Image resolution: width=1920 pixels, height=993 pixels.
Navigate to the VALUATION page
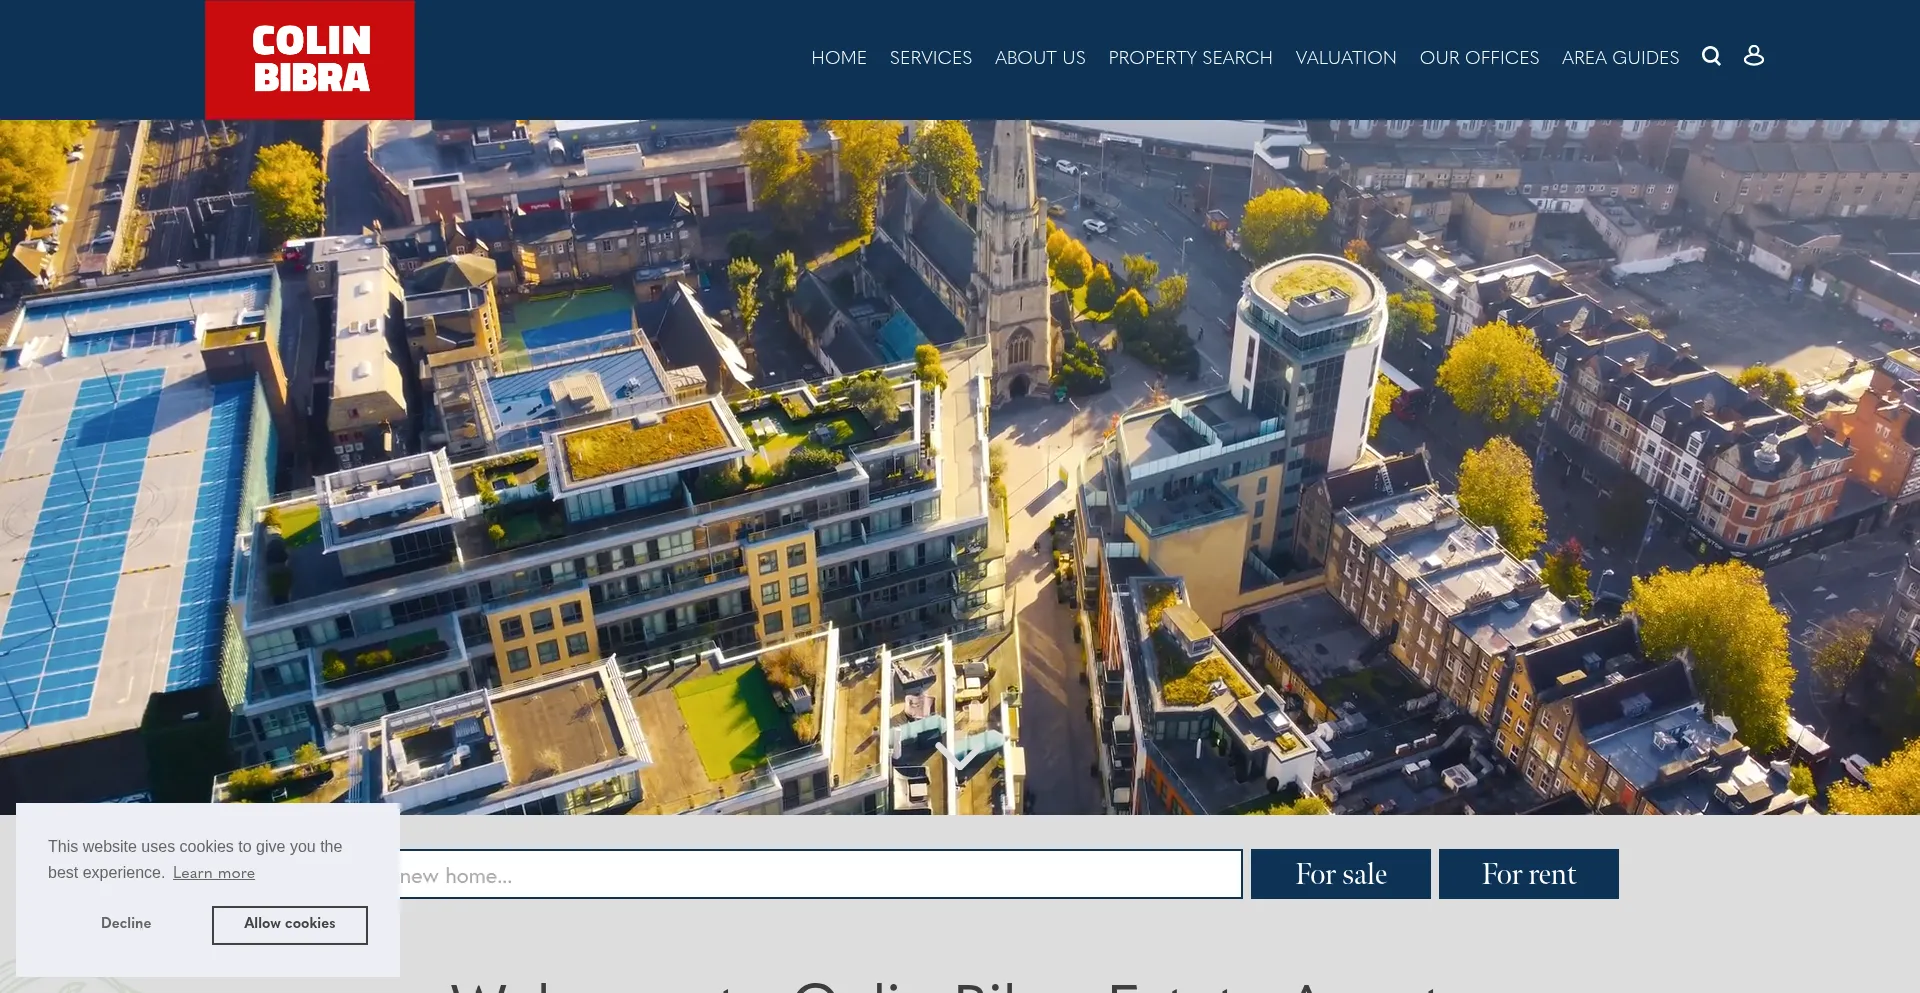point(1345,58)
